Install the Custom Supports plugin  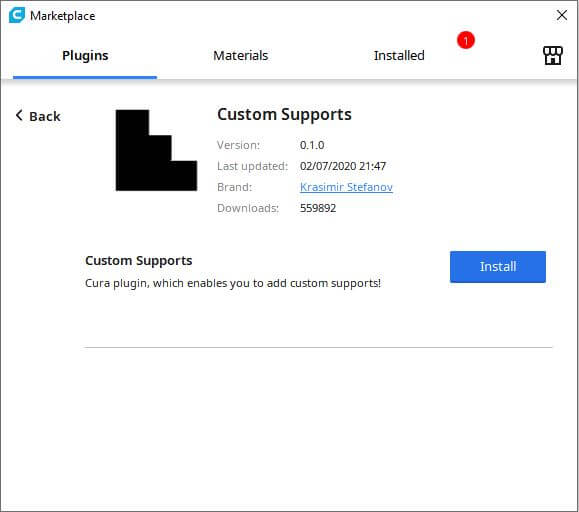pos(497,267)
